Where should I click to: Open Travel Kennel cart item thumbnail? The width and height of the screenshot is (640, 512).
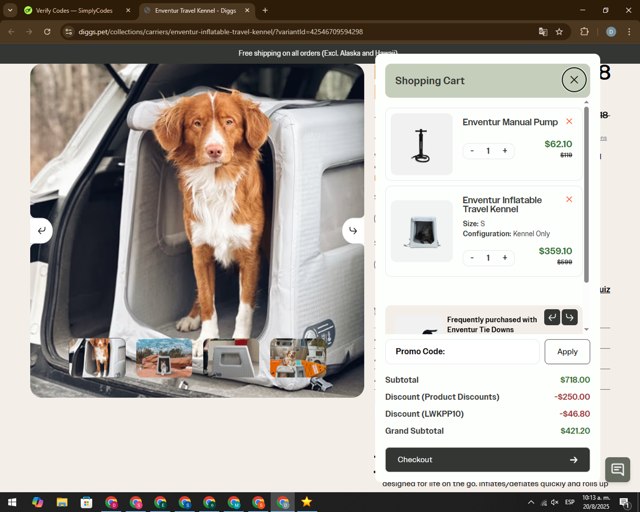click(x=422, y=231)
